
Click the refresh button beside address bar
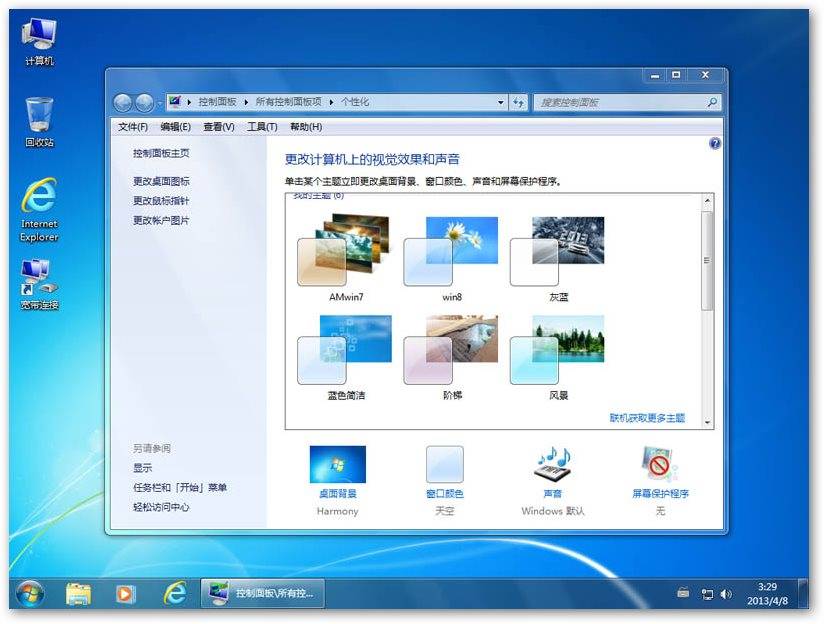pos(519,103)
